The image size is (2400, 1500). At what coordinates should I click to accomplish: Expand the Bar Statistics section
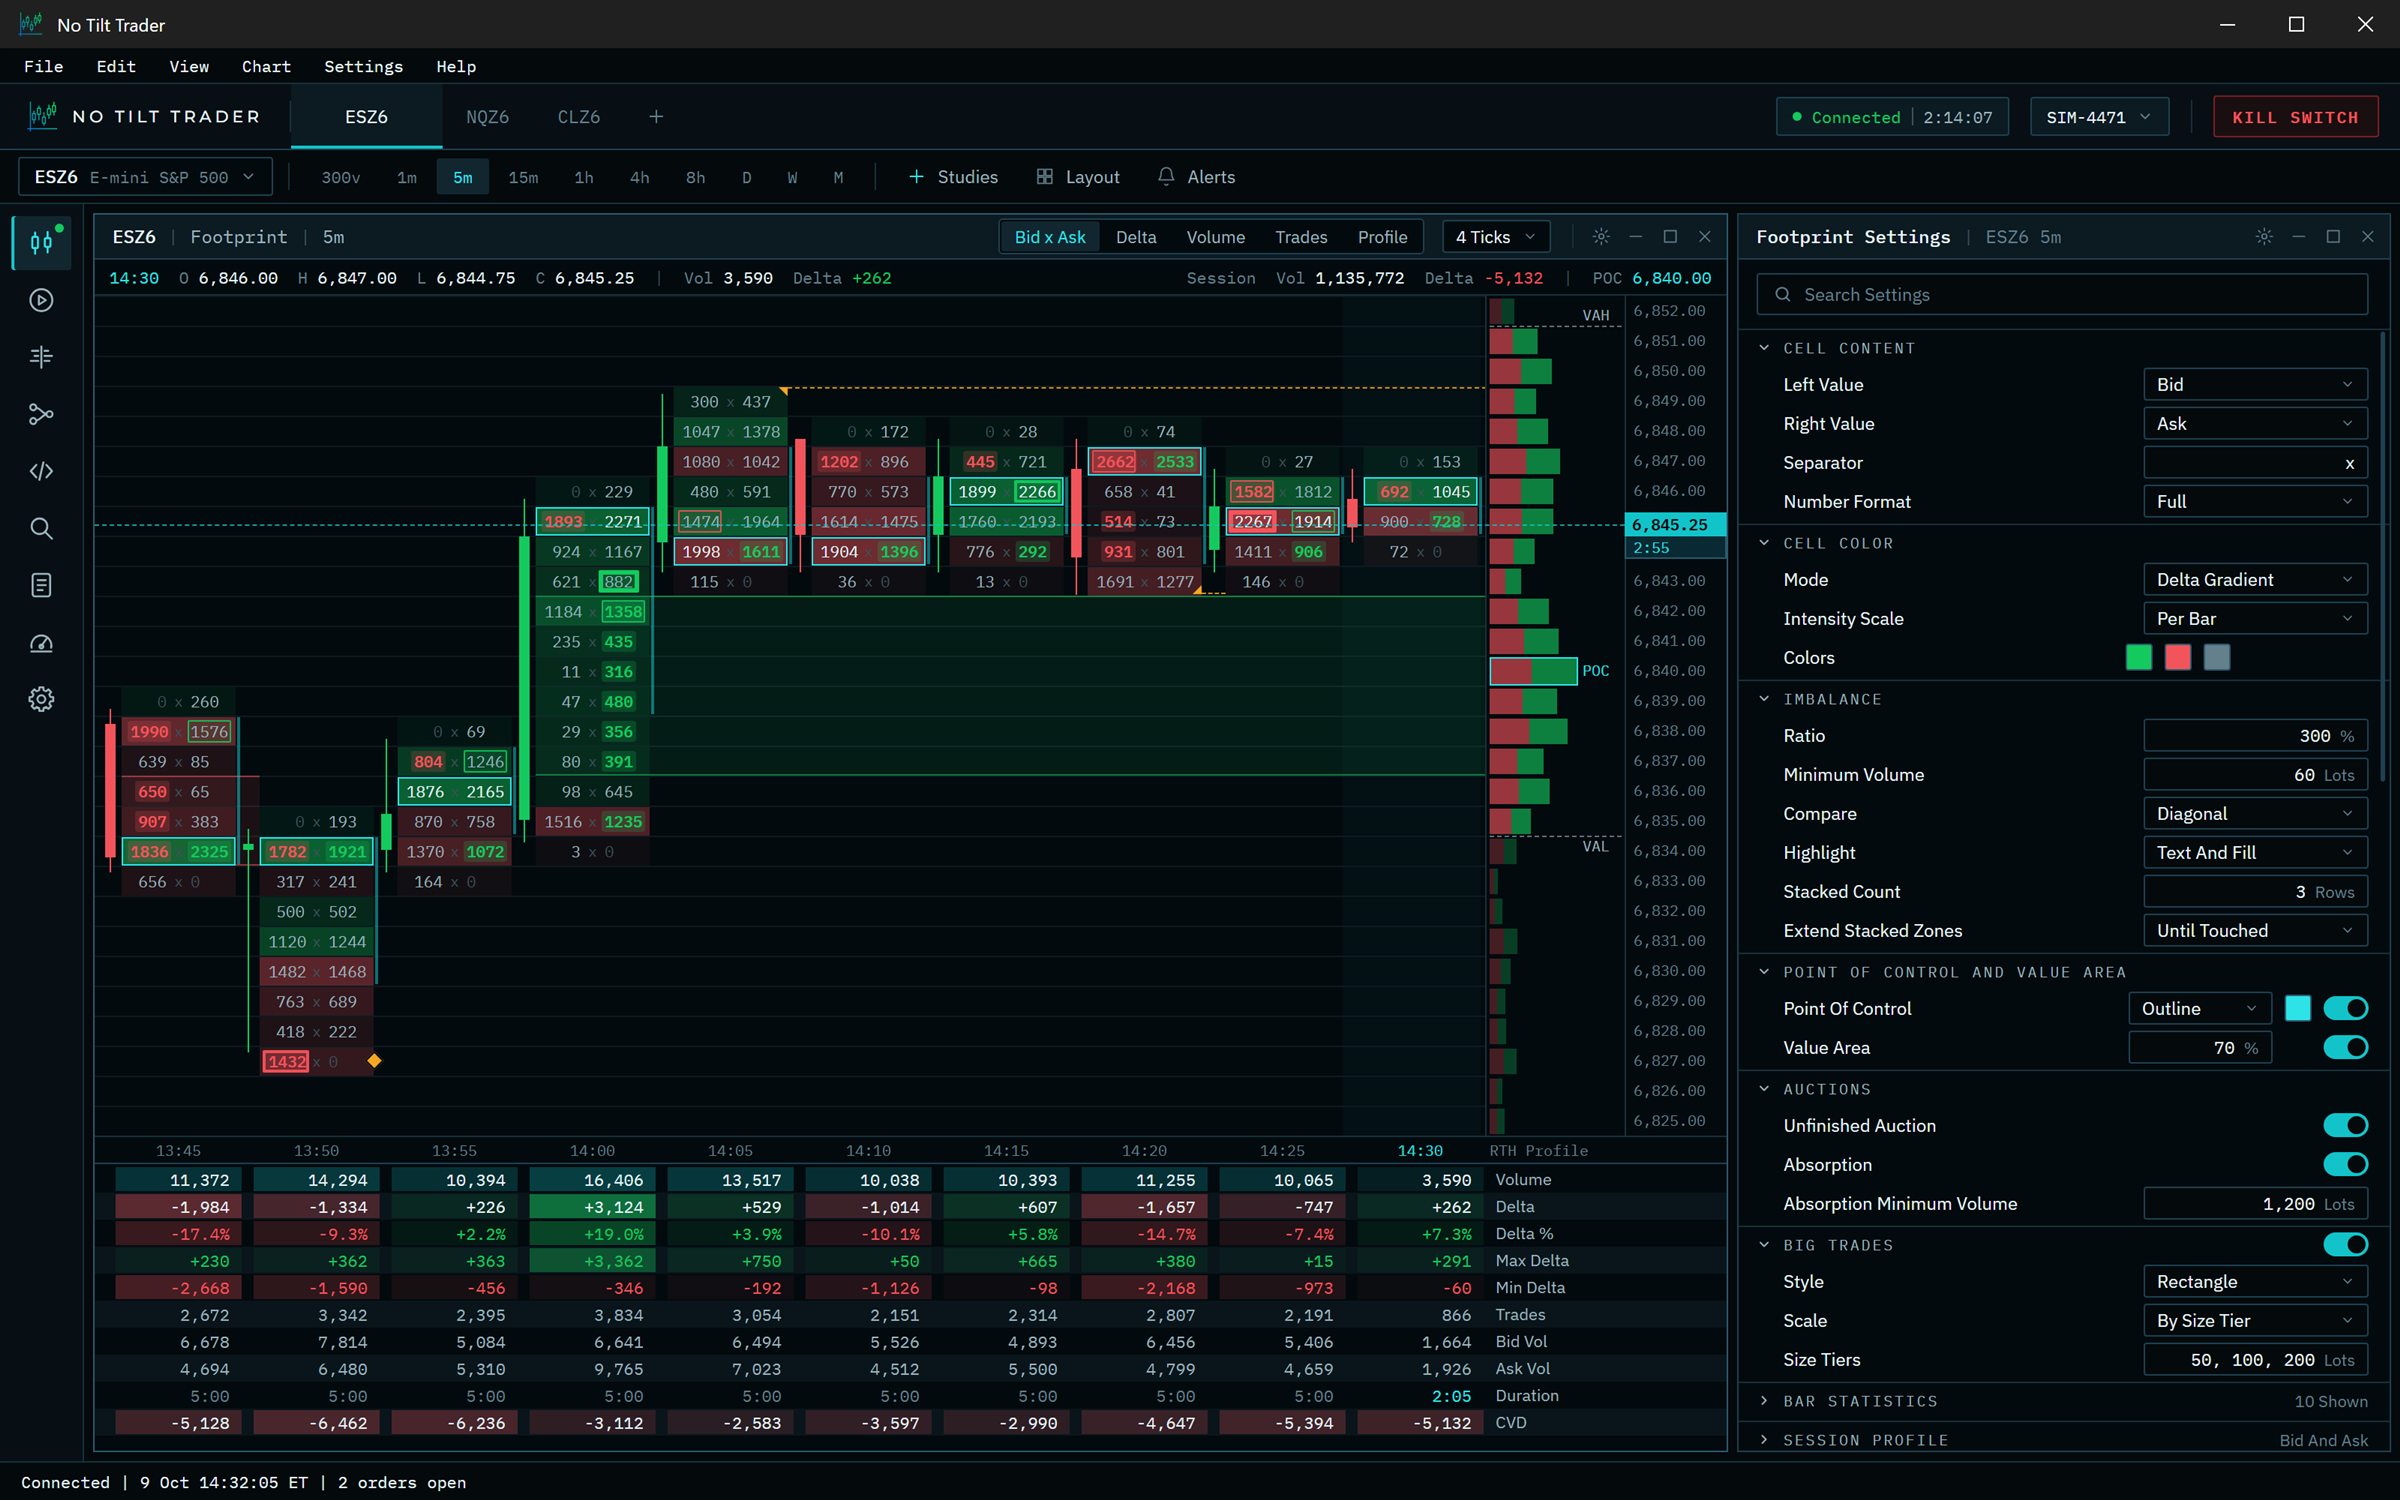pos(2064,1401)
